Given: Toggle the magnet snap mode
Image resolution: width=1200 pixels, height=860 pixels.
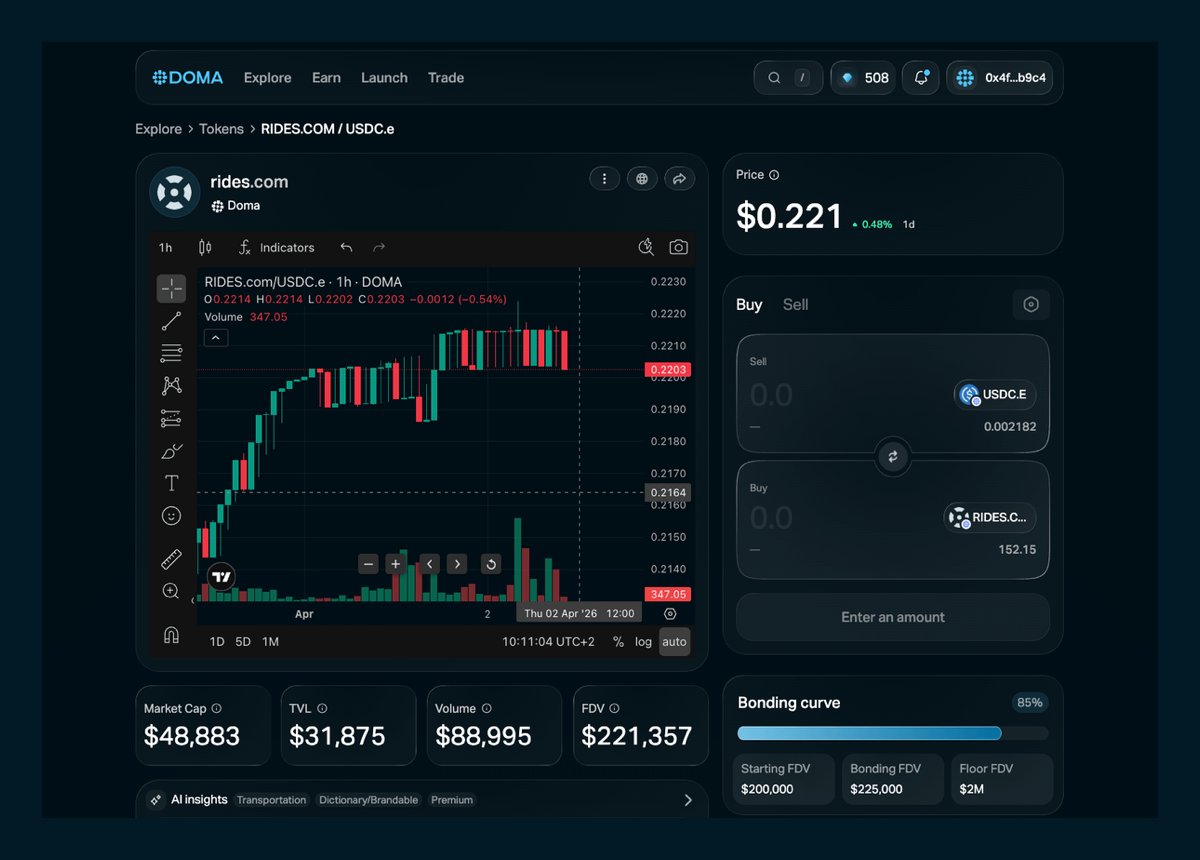Looking at the screenshot, I should tap(171, 635).
